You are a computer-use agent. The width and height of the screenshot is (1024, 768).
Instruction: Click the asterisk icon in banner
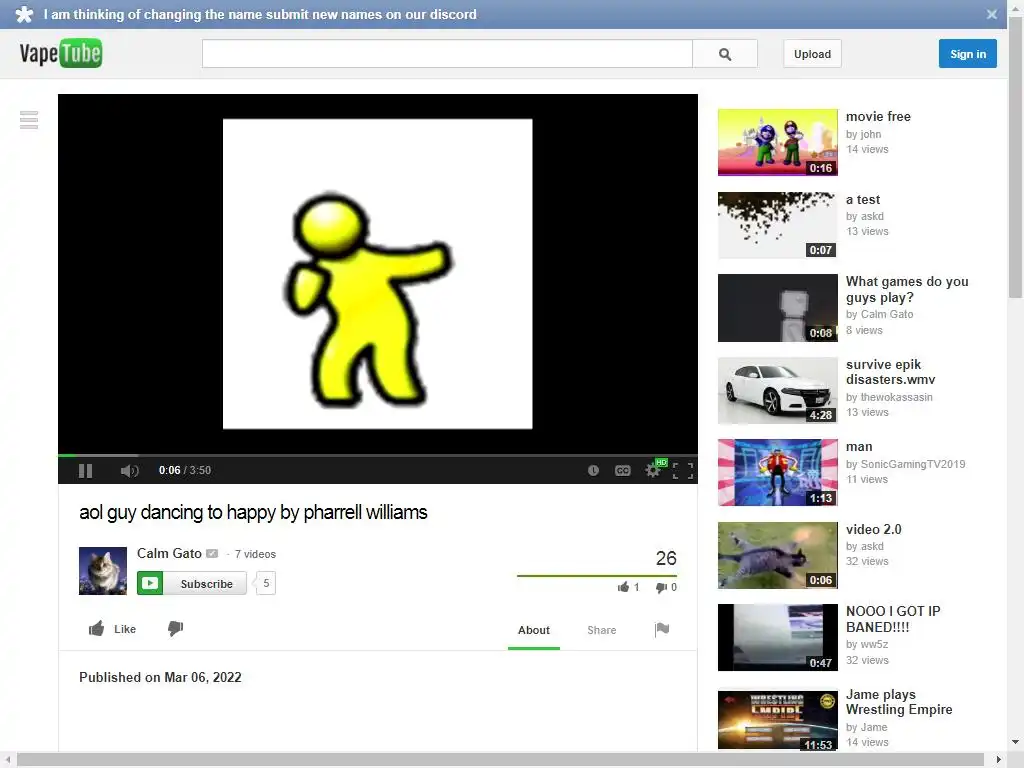pos(24,14)
